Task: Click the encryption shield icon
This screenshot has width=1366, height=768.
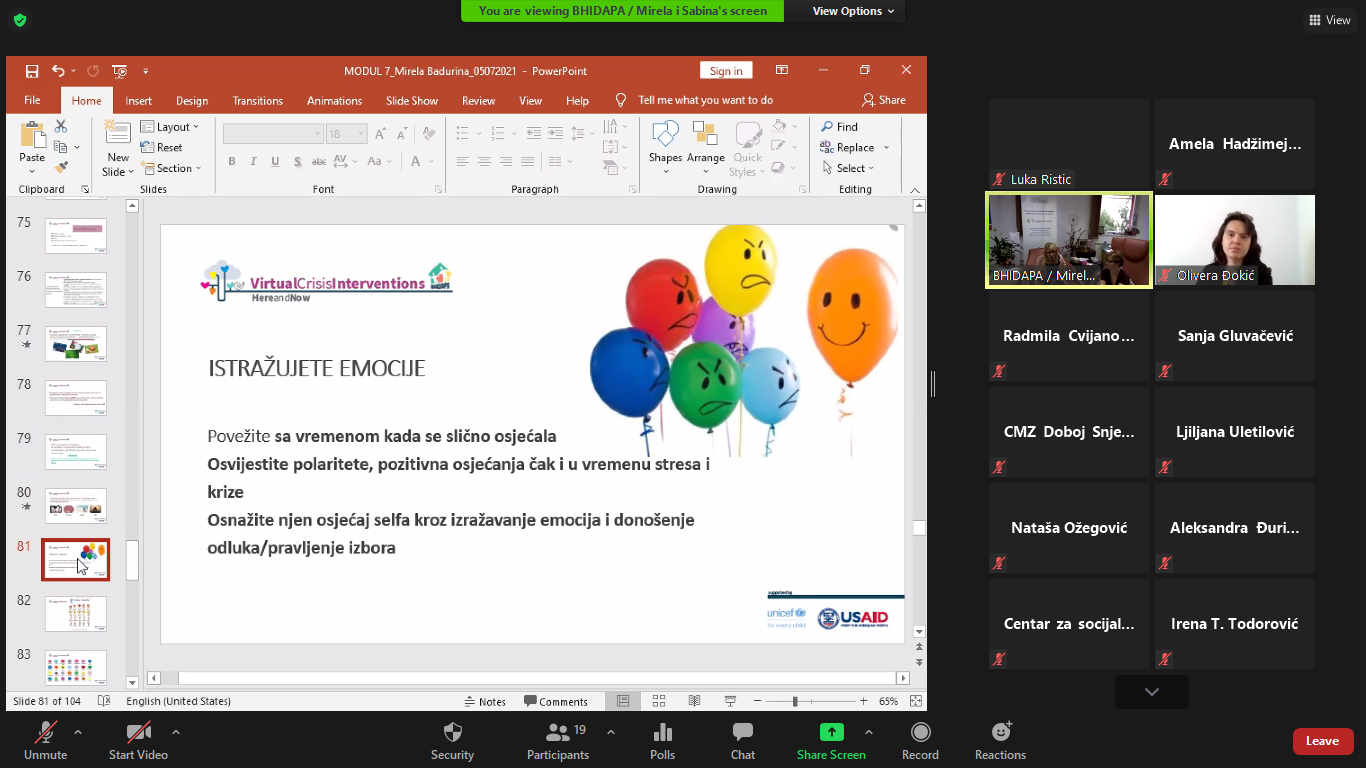Action: pos(19,20)
